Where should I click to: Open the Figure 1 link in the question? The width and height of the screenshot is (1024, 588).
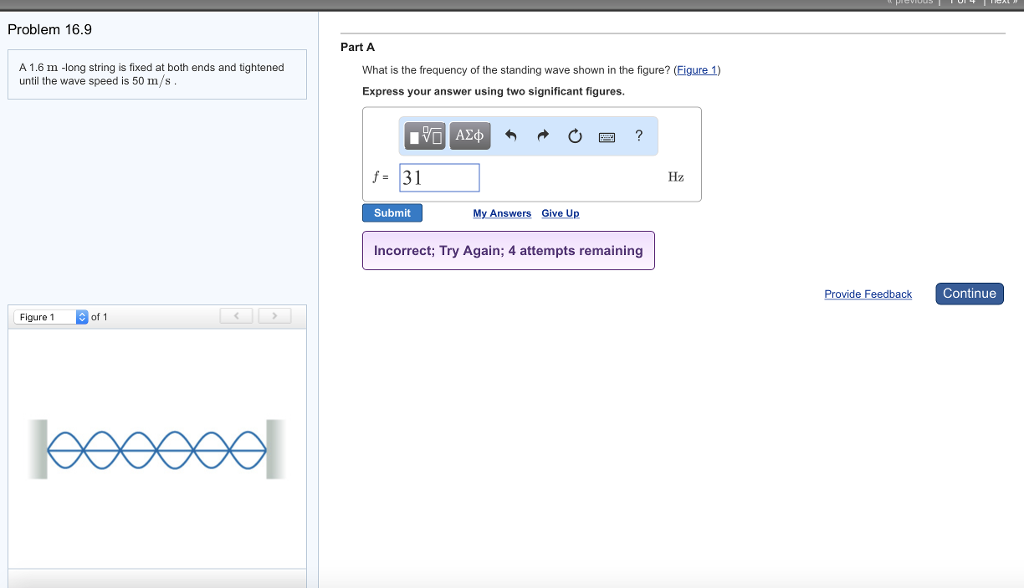click(x=697, y=70)
